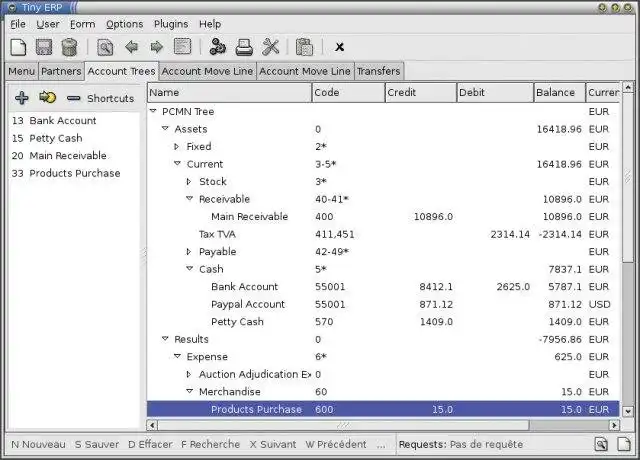The height and width of the screenshot is (460, 640).
Task: Remove shortcut with minus icon
Action: pyautogui.click(x=73, y=98)
